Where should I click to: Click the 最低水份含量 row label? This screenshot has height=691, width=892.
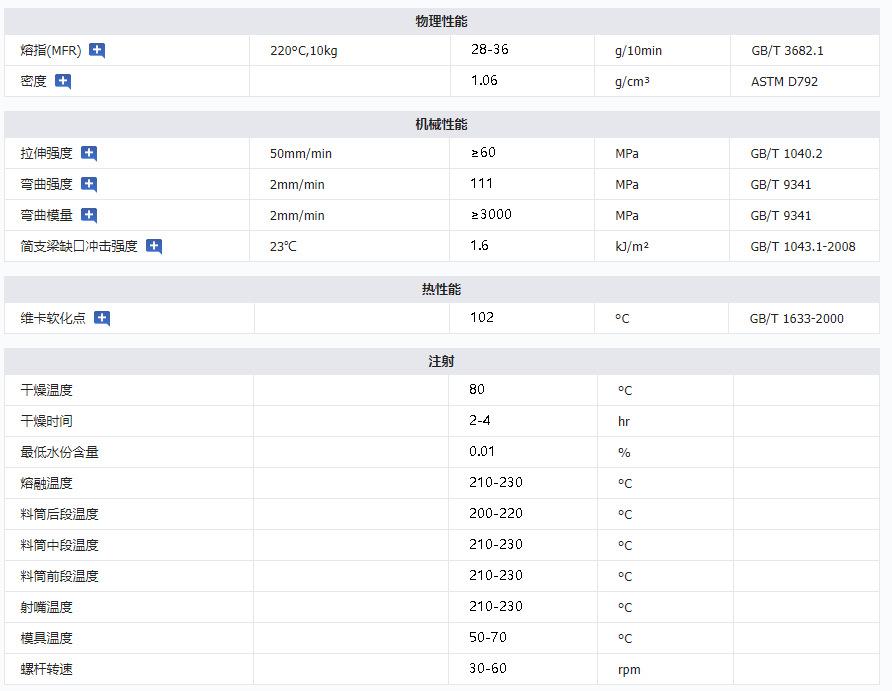click(x=59, y=452)
